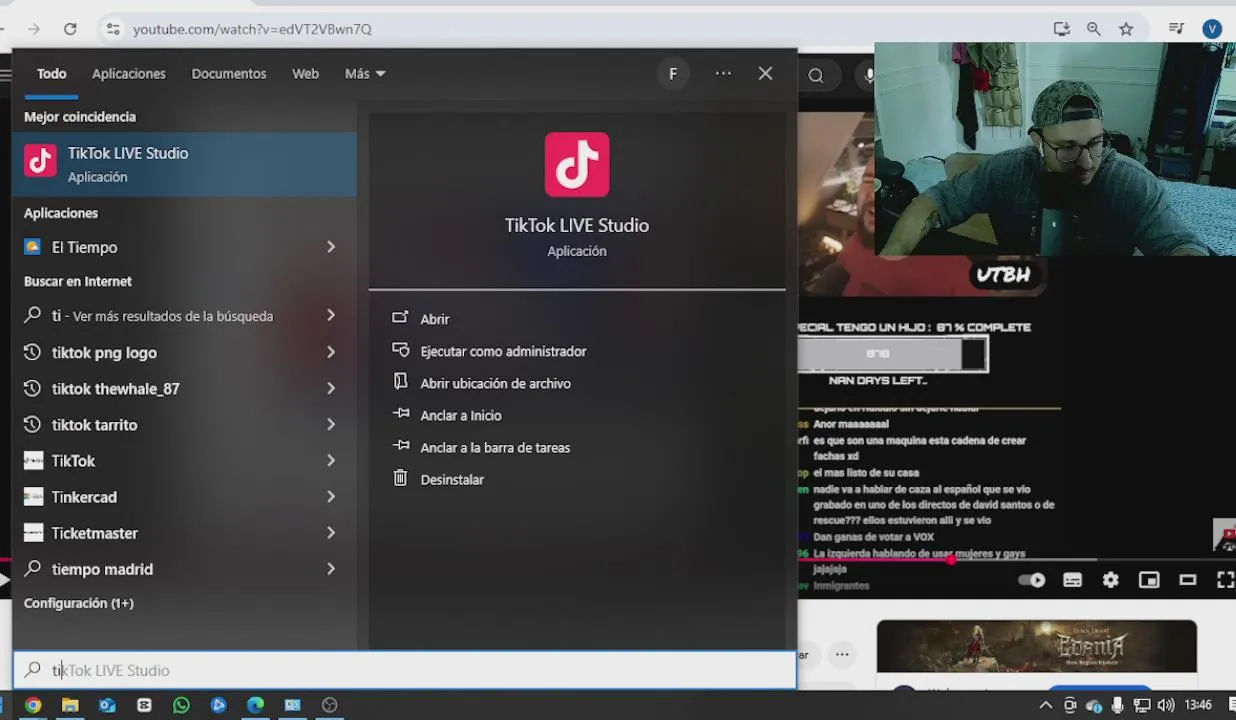Switch to the Aplicaciones tab
This screenshot has height=720, width=1236.
pos(129,73)
